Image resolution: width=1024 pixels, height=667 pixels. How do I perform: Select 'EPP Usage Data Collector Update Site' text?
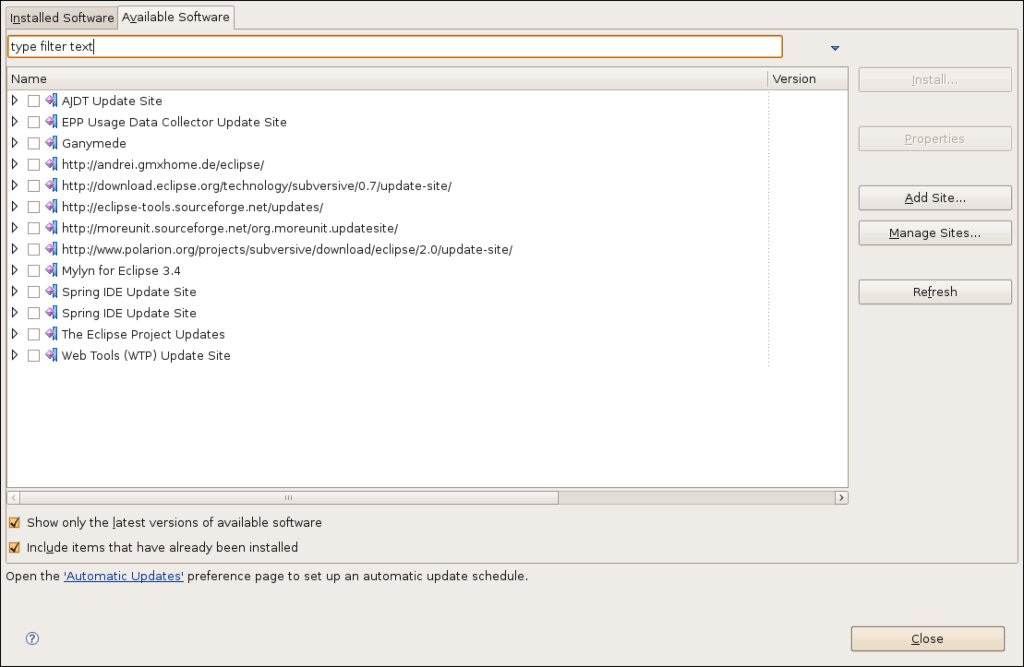pos(174,122)
